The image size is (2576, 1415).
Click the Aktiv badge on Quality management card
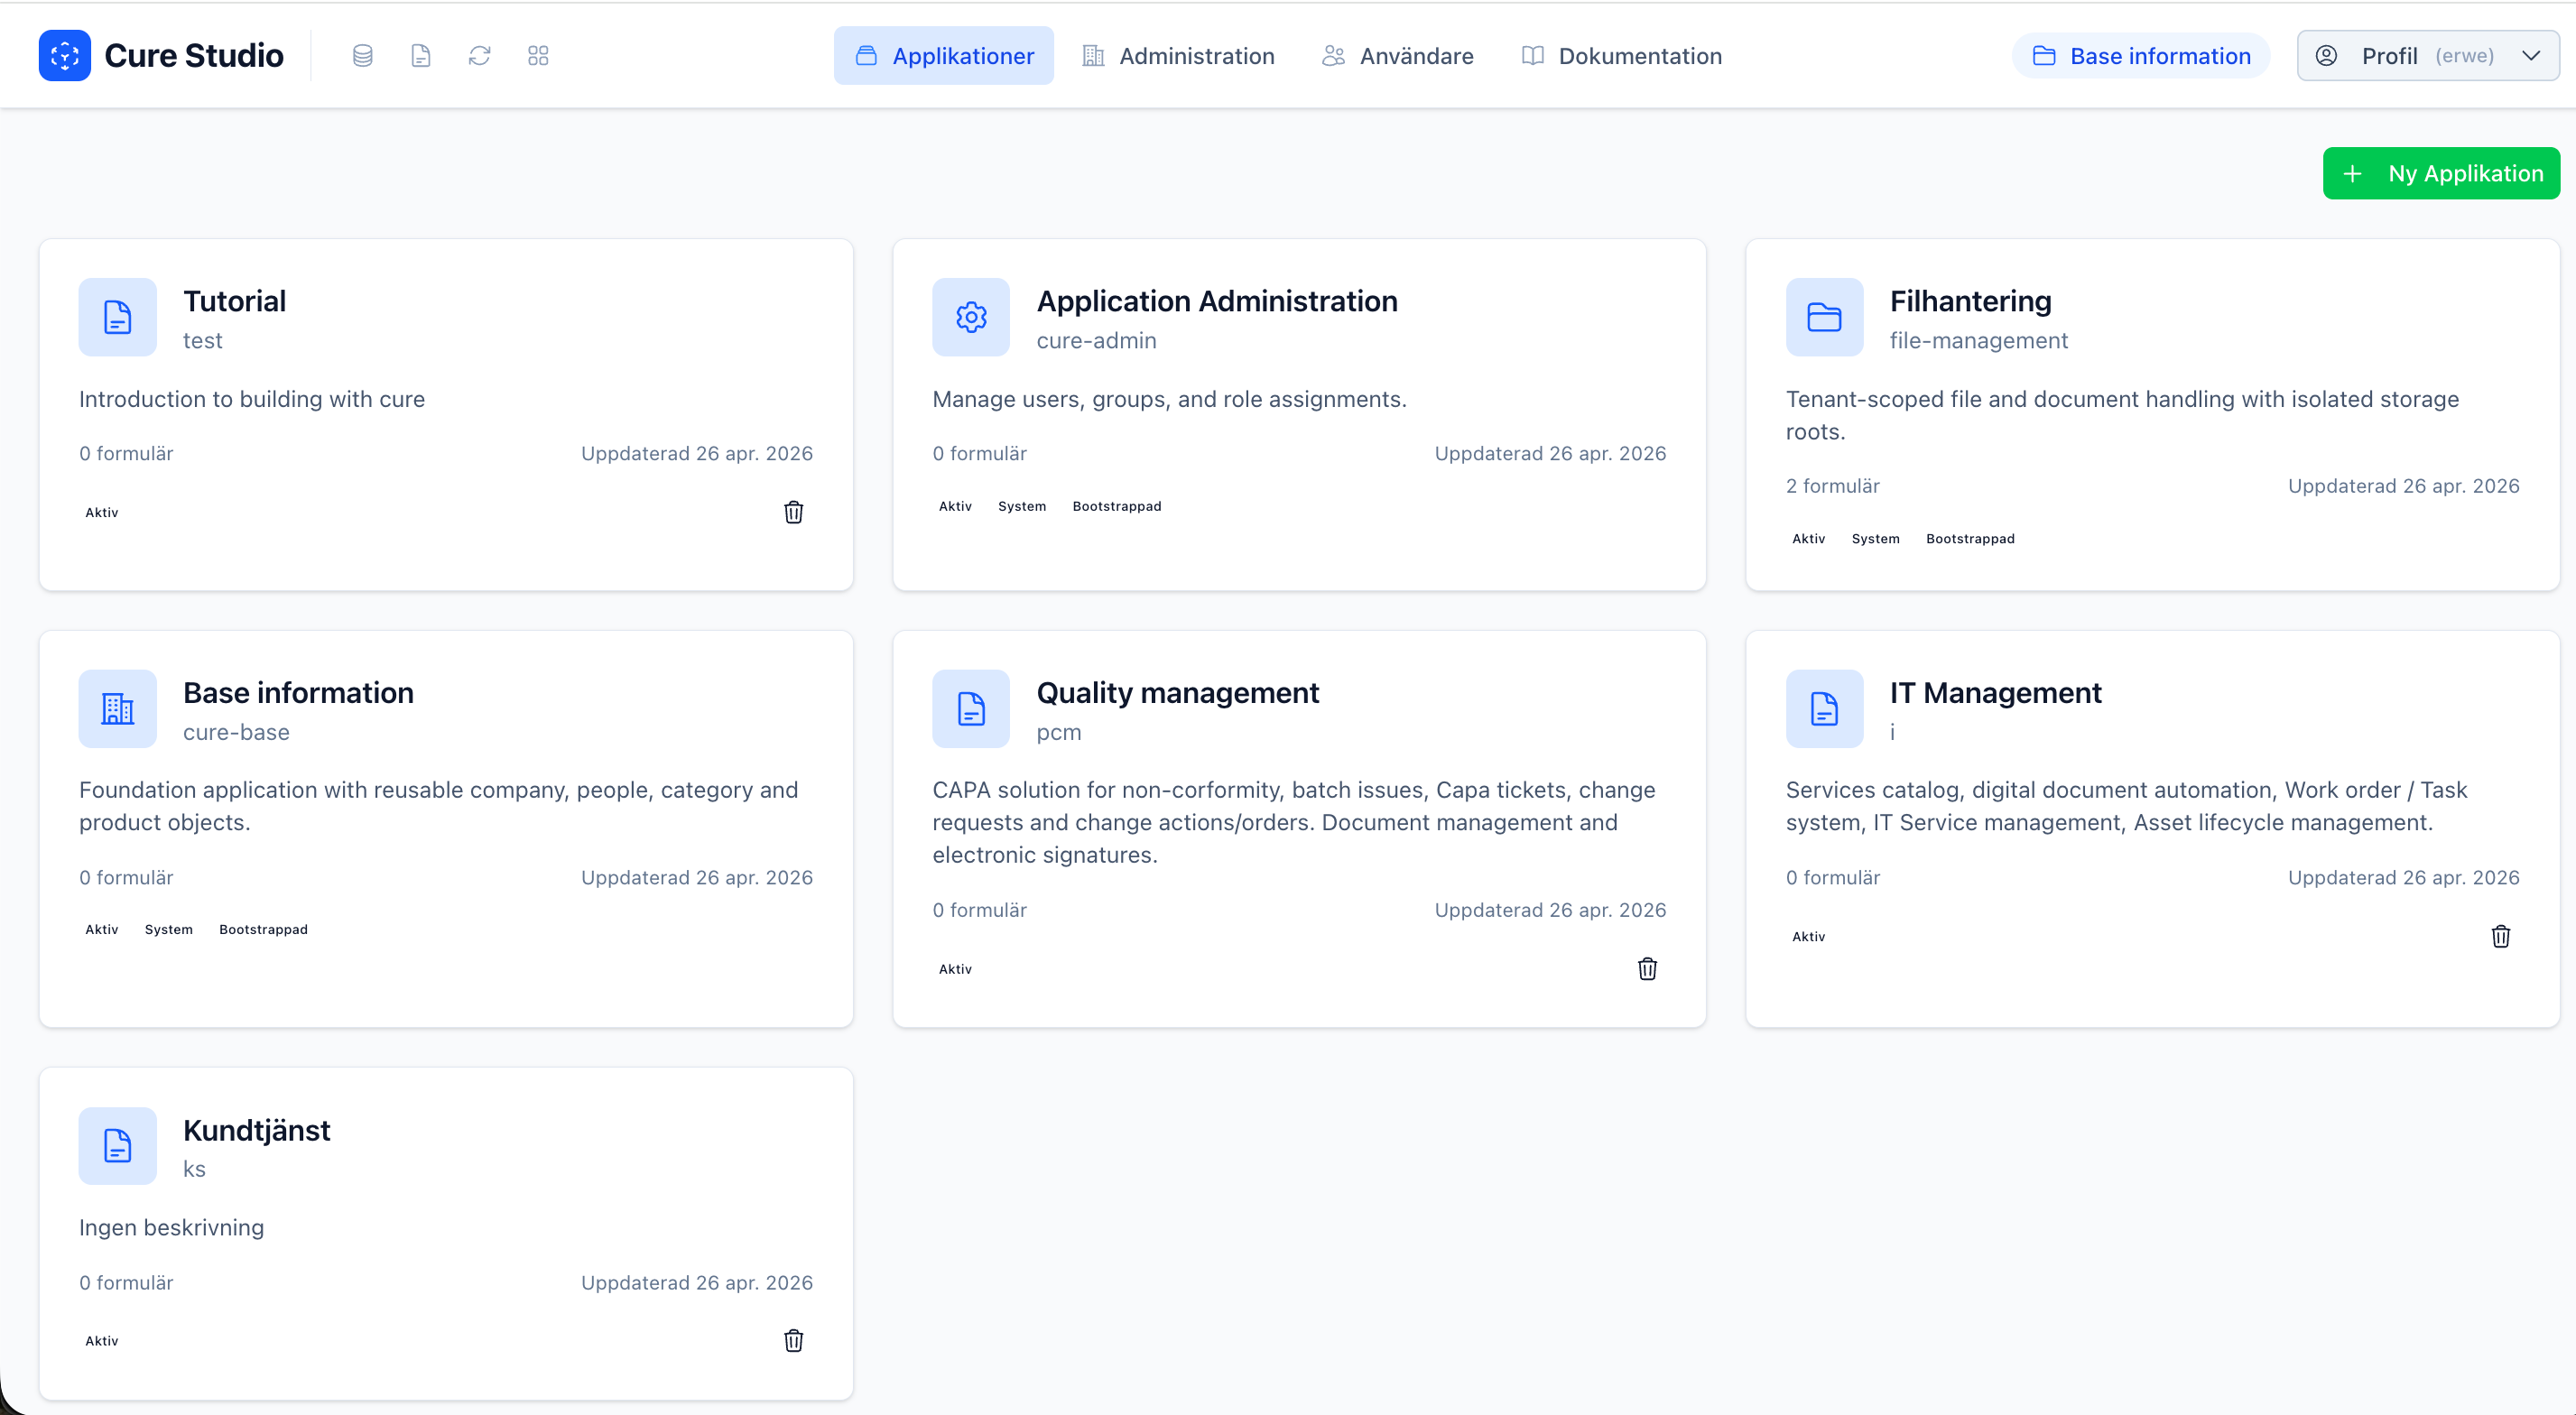[x=955, y=969]
